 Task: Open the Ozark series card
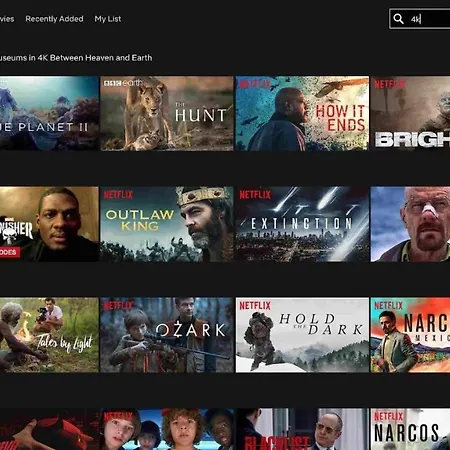pos(167,335)
